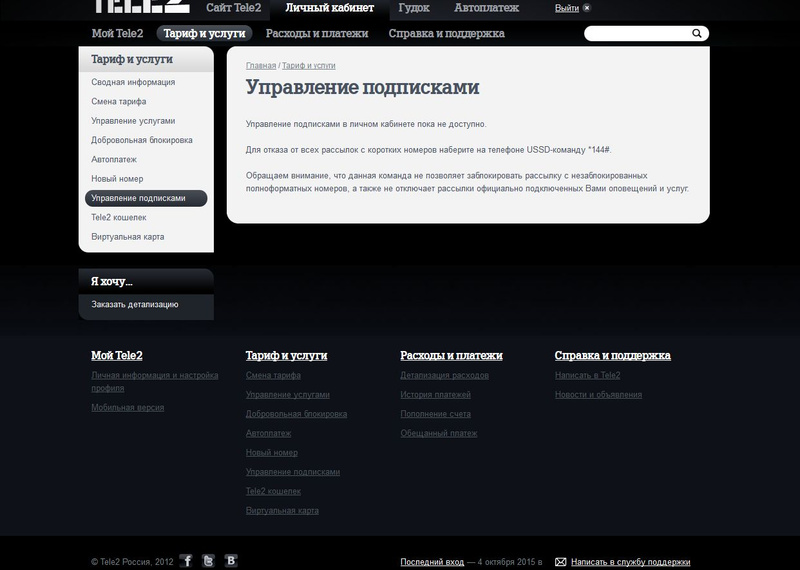The height and width of the screenshot is (570, 800).
Task: Open footer Автоплатеж link
Action: 268,434
